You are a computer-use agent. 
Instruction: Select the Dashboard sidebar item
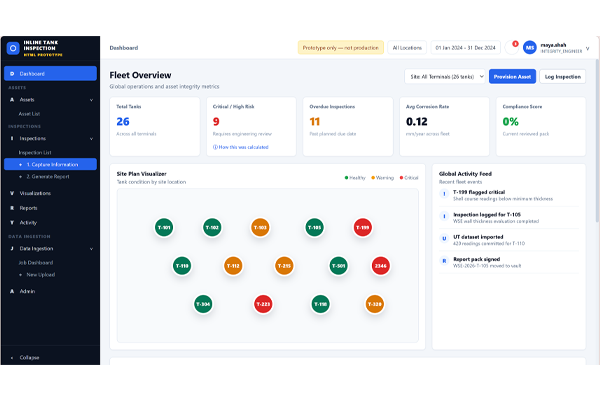click(x=50, y=73)
